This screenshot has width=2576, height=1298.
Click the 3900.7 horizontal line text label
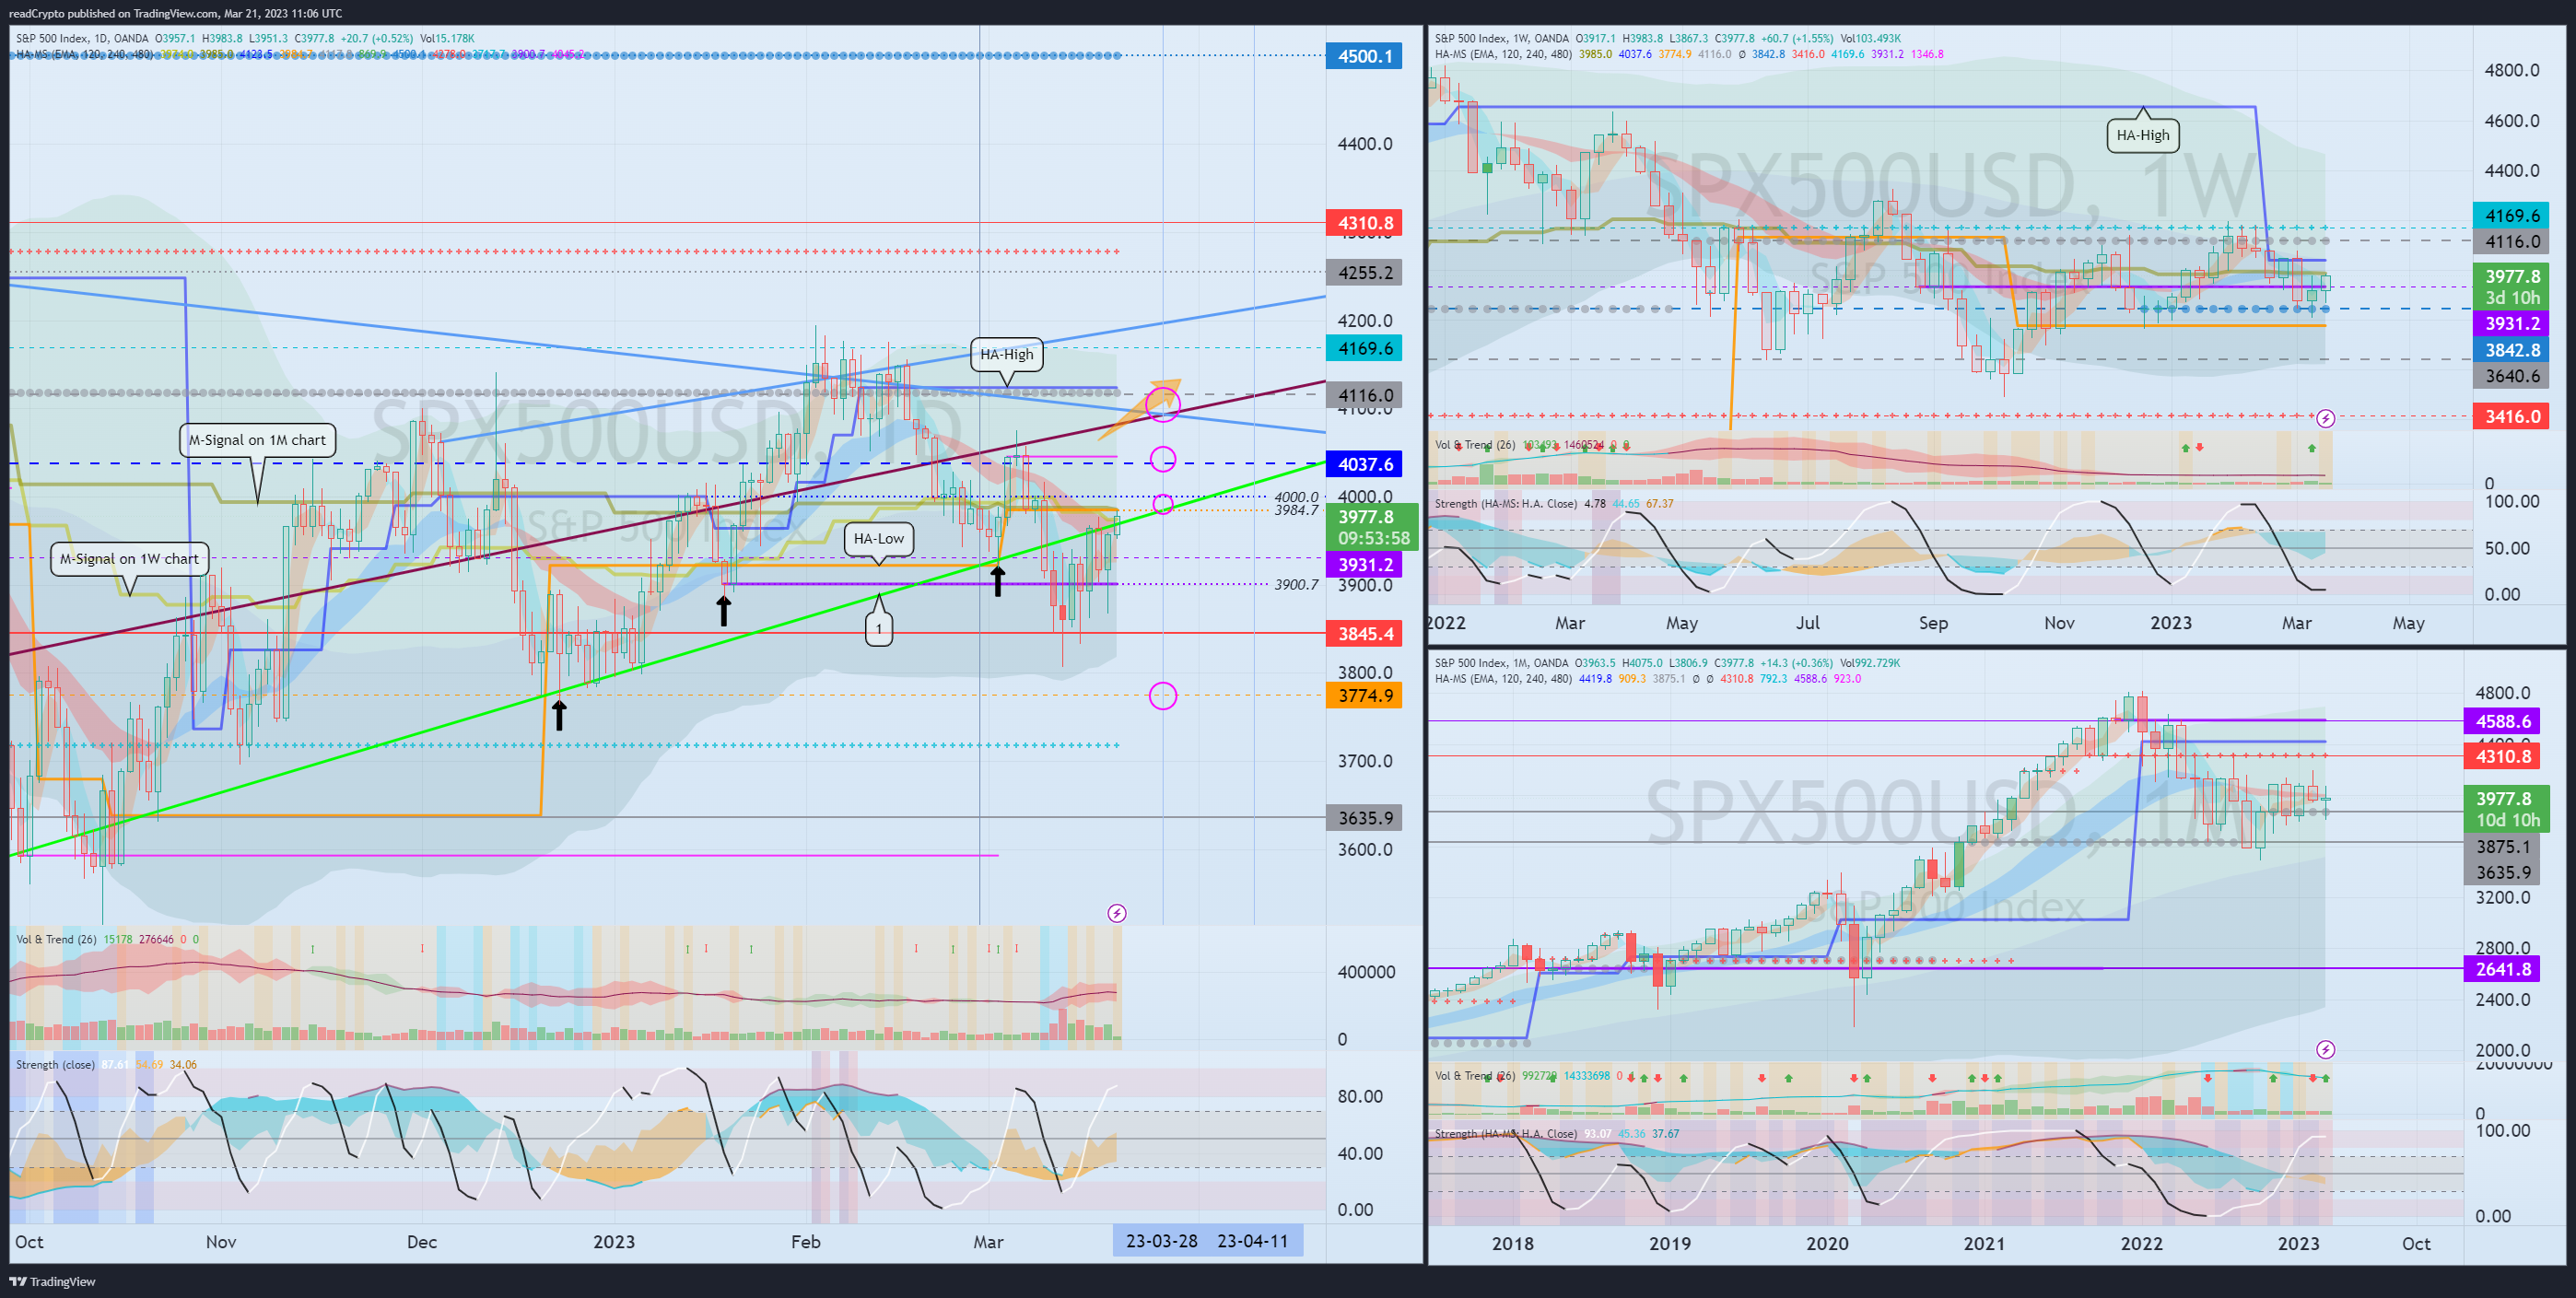pos(1296,584)
